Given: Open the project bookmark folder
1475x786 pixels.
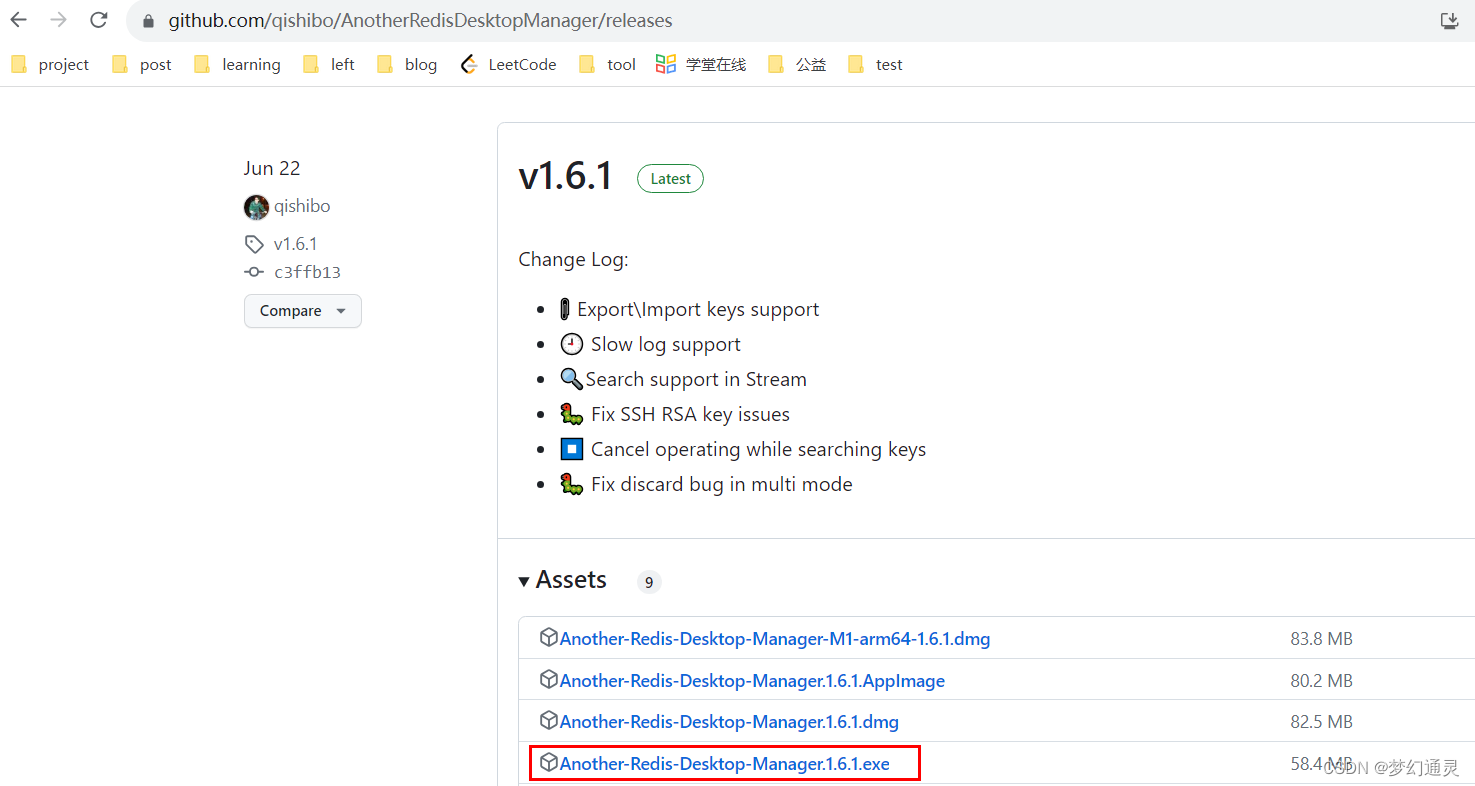Looking at the screenshot, I should [50, 65].
